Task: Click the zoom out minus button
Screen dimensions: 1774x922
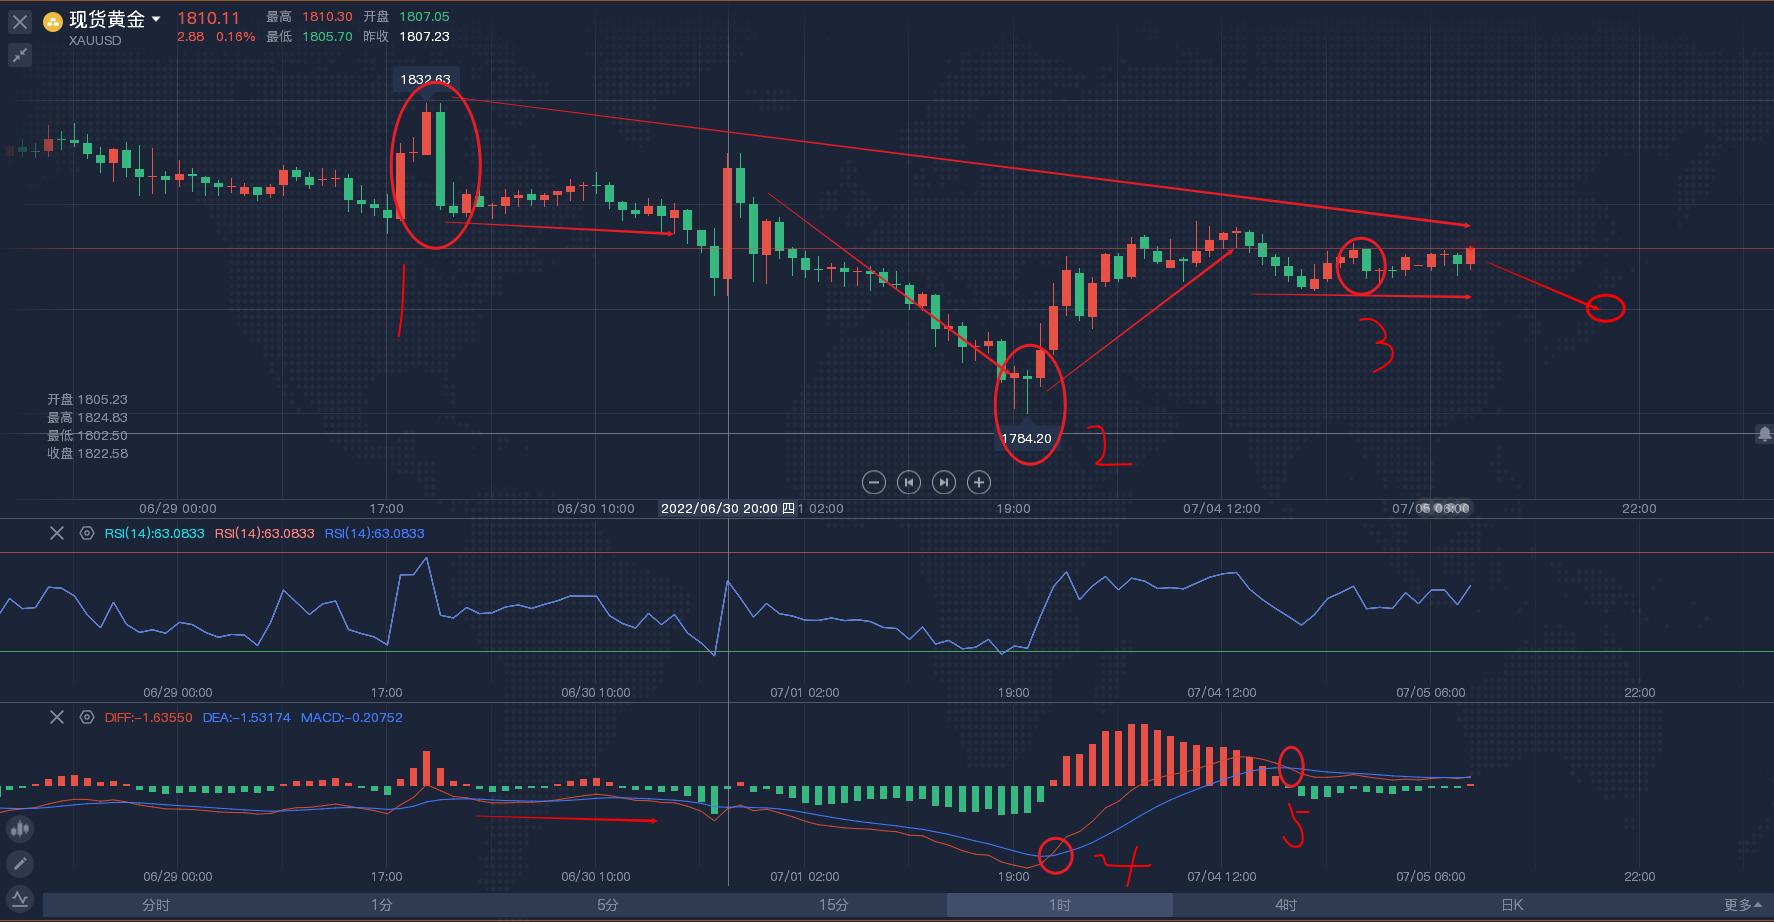Action: click(x=873, y=483)
